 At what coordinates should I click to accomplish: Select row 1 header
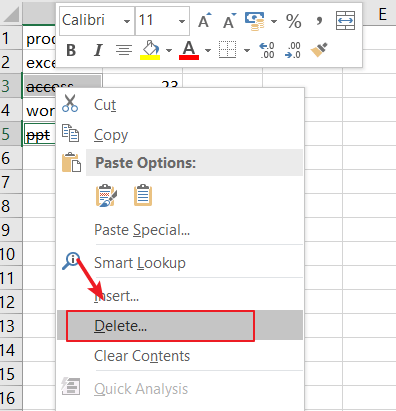point(11,38)
